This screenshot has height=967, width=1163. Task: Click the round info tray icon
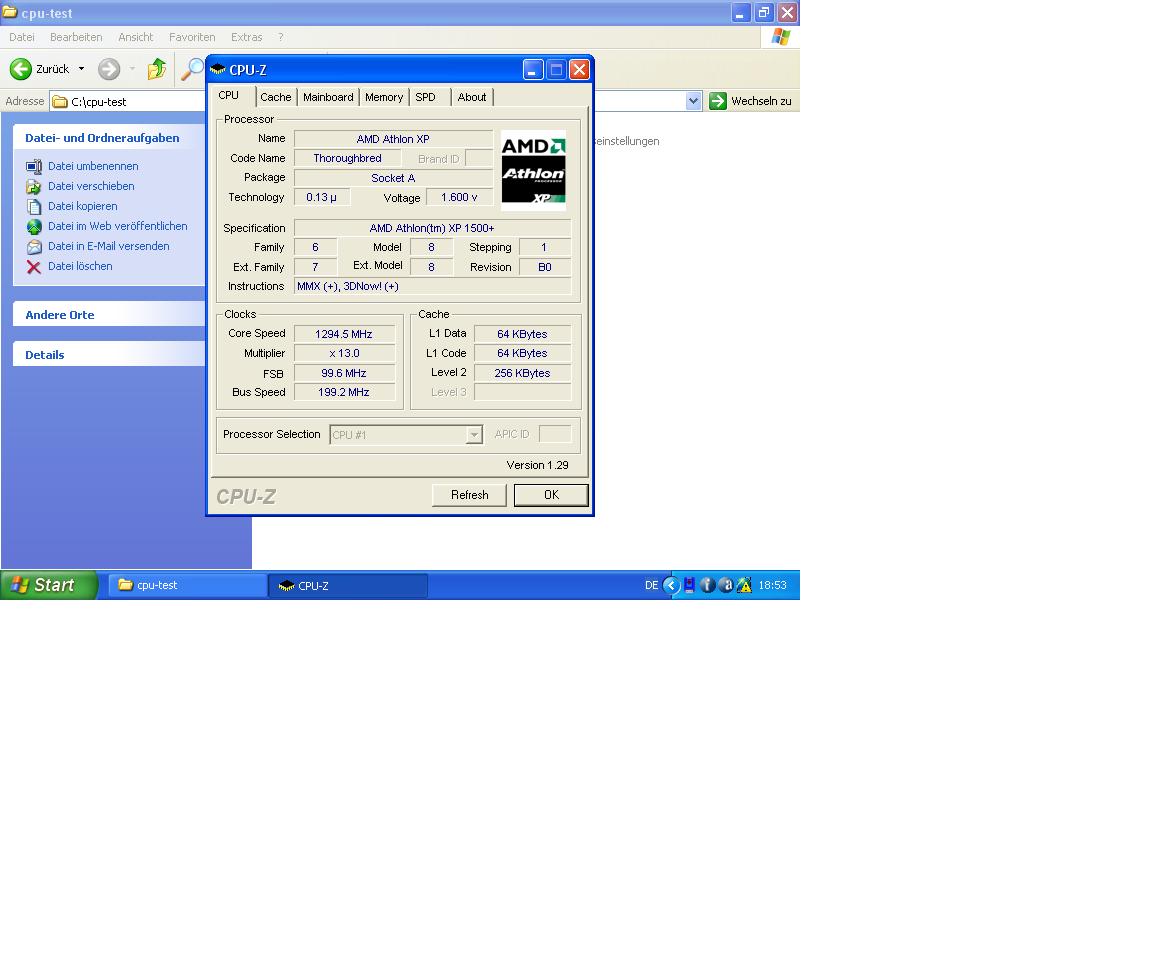coord(708,585)
